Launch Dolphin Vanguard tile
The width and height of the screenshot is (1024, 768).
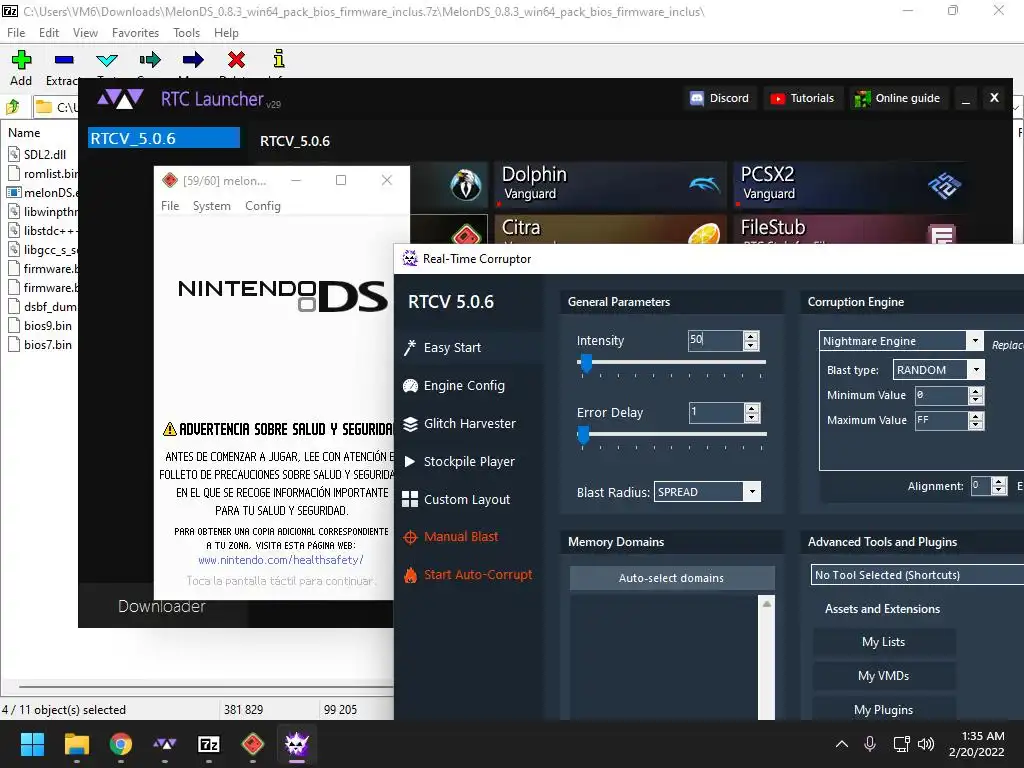point(610,185)
